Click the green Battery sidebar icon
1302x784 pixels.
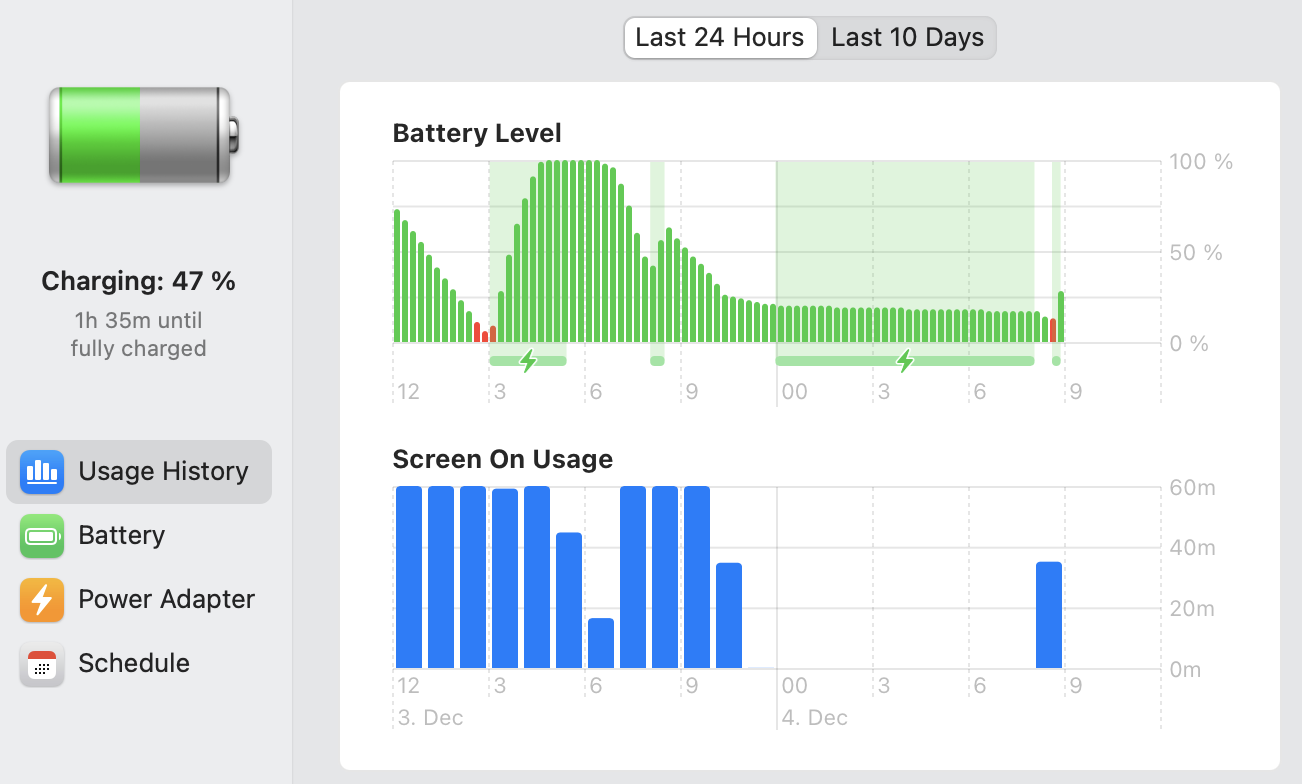click(41, 536)
